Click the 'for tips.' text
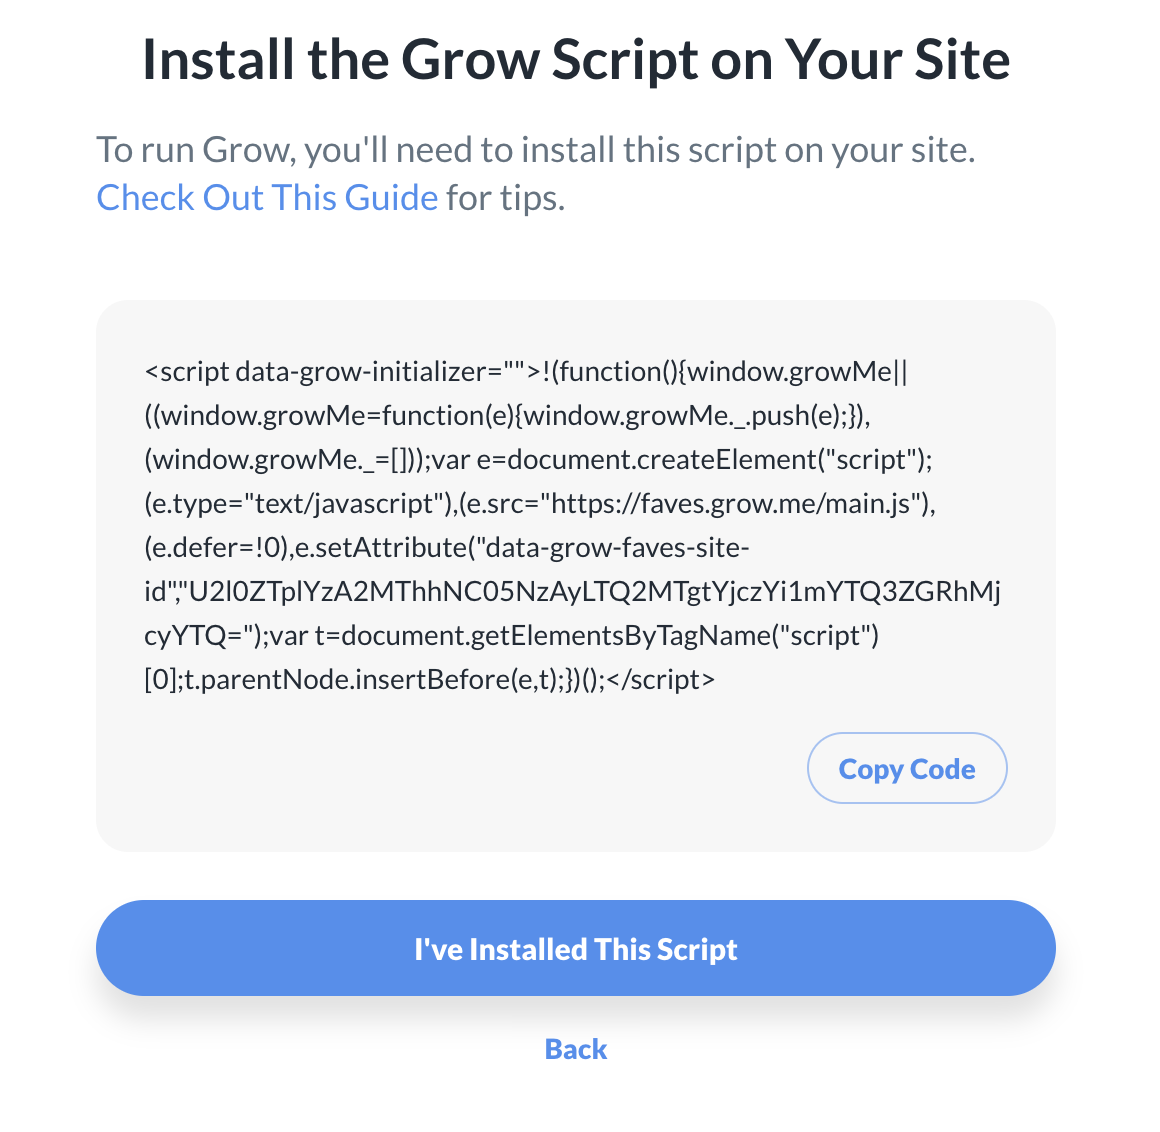 coord(505,198)
